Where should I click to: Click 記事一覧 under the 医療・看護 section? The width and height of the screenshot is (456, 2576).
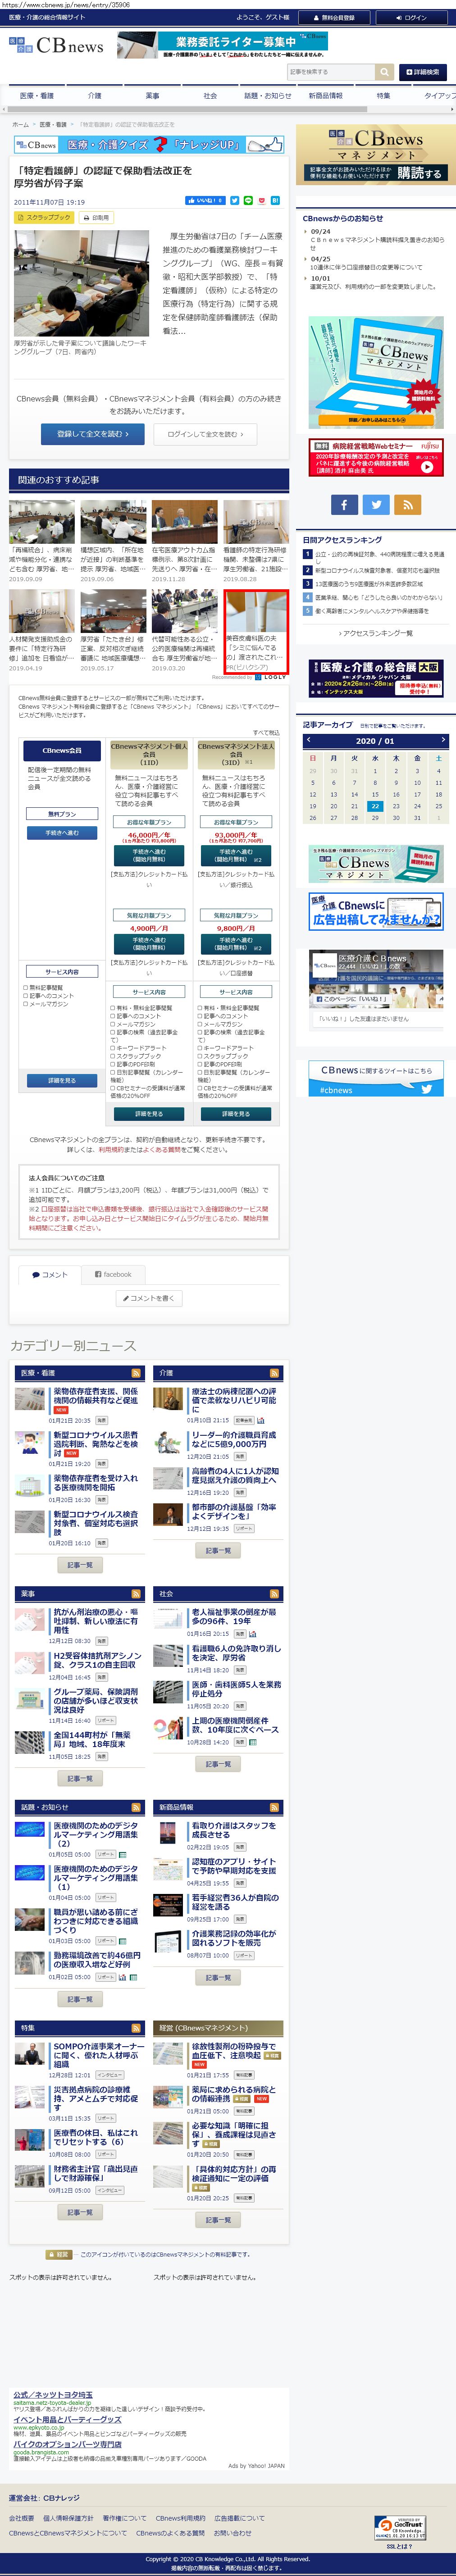80,1565
